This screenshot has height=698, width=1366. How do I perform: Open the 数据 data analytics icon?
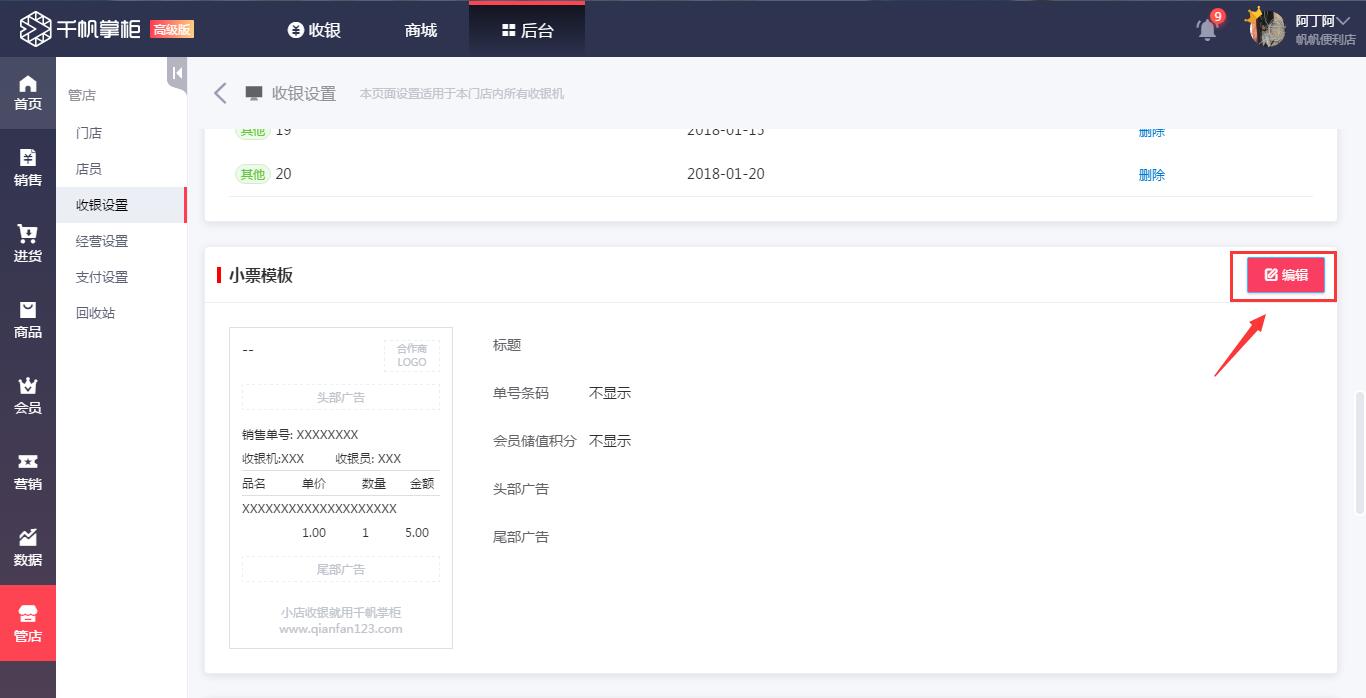(x=27, y=546)
